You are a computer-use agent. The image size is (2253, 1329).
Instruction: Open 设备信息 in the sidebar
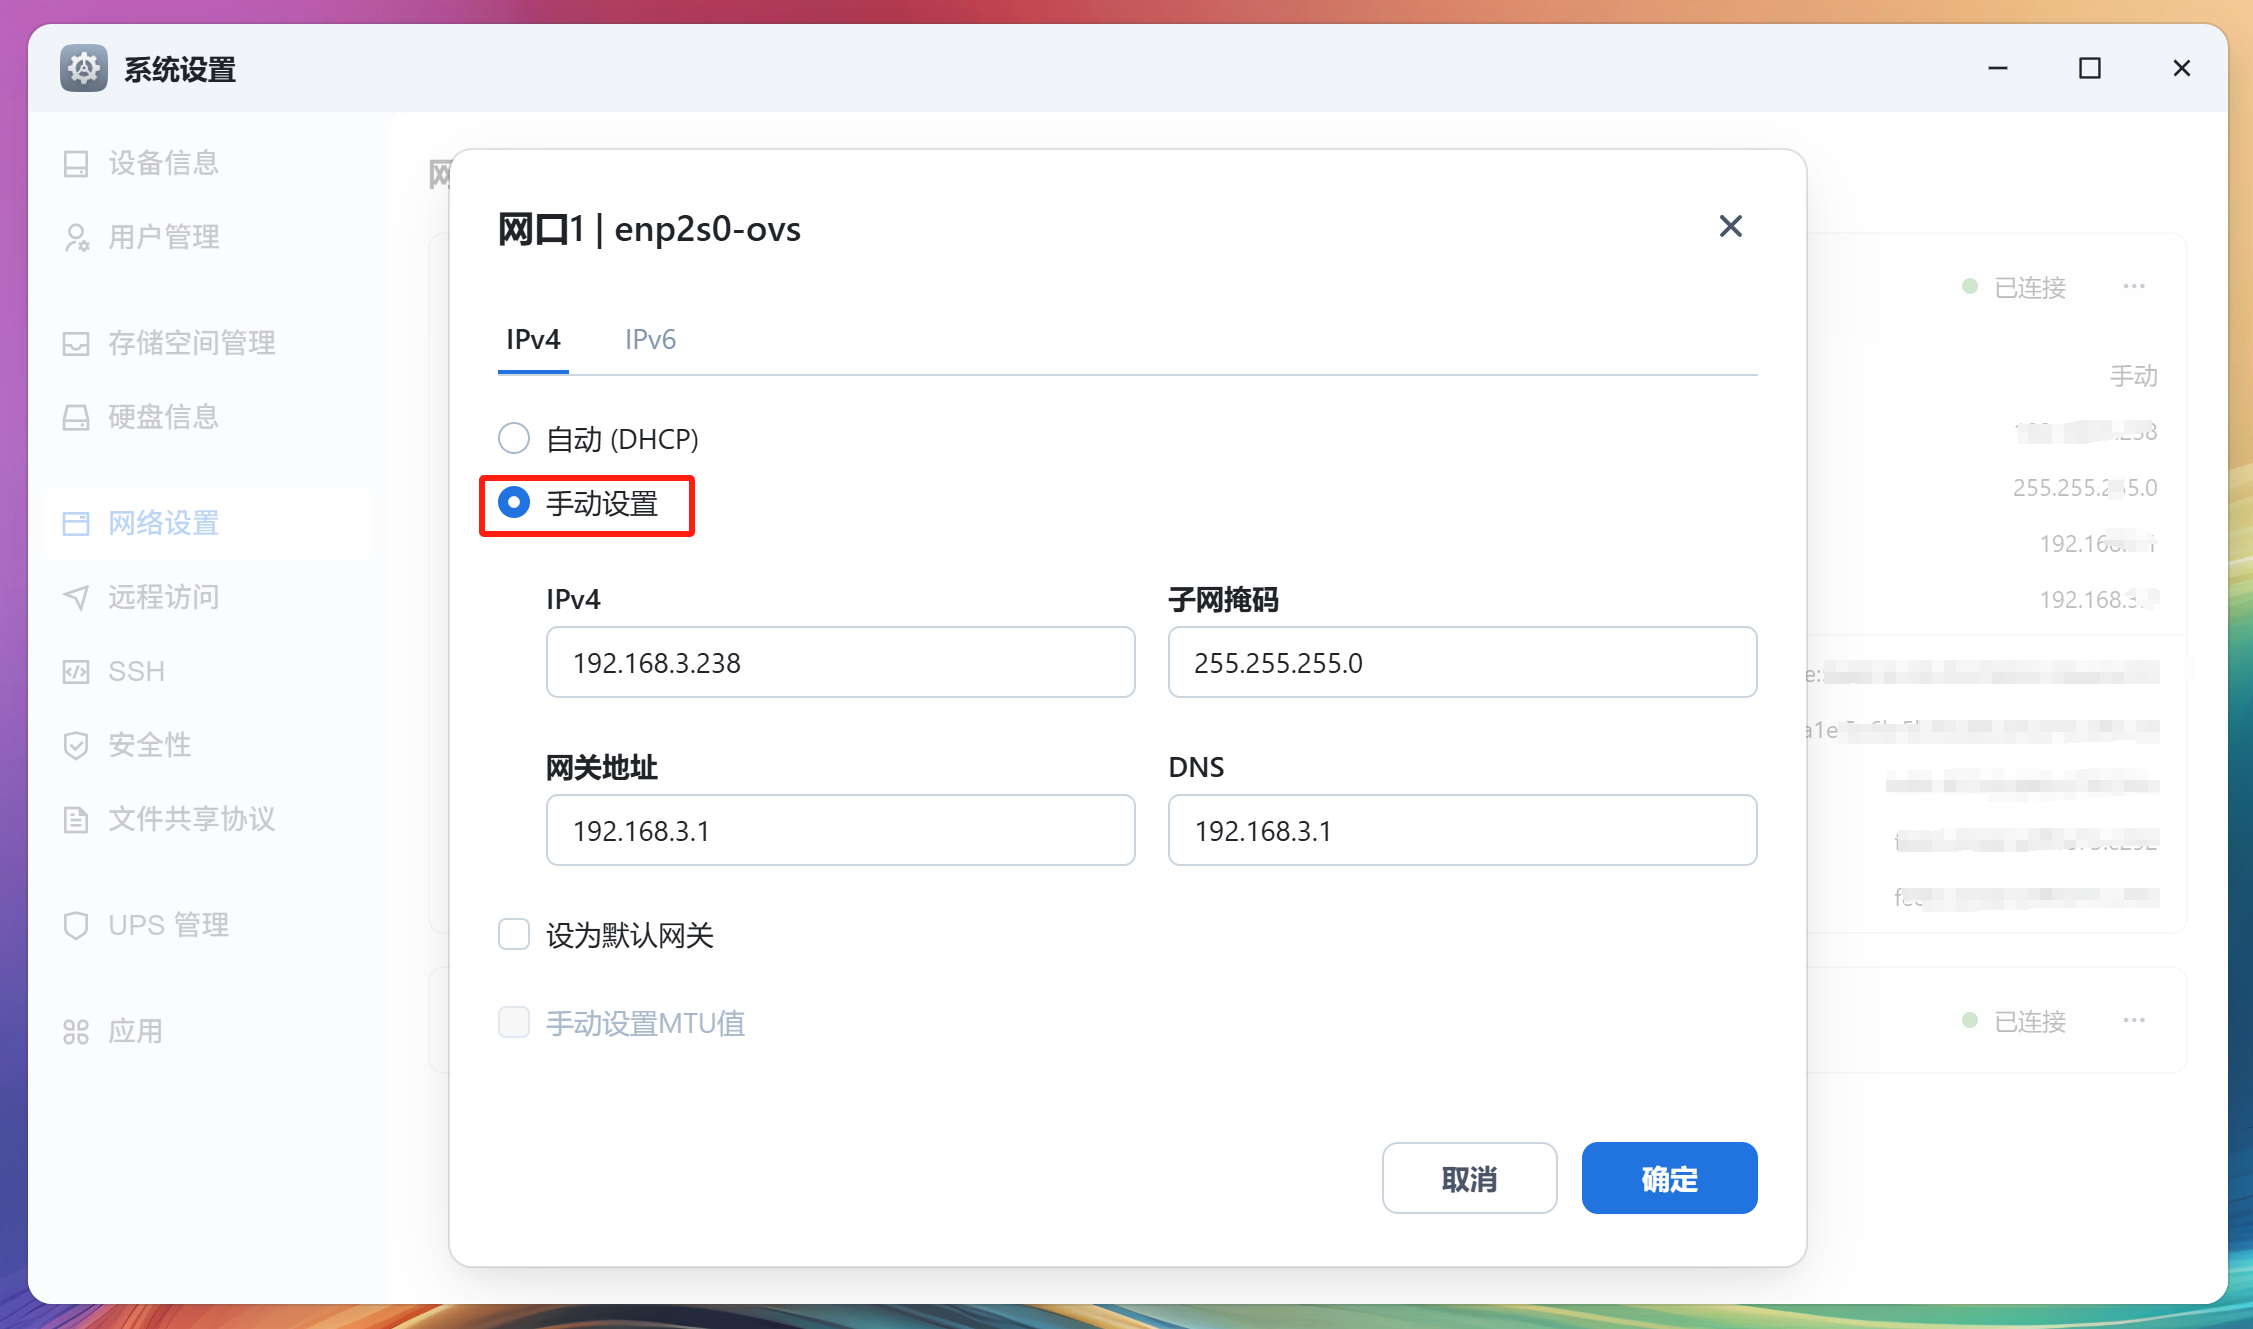pos(161,163)
